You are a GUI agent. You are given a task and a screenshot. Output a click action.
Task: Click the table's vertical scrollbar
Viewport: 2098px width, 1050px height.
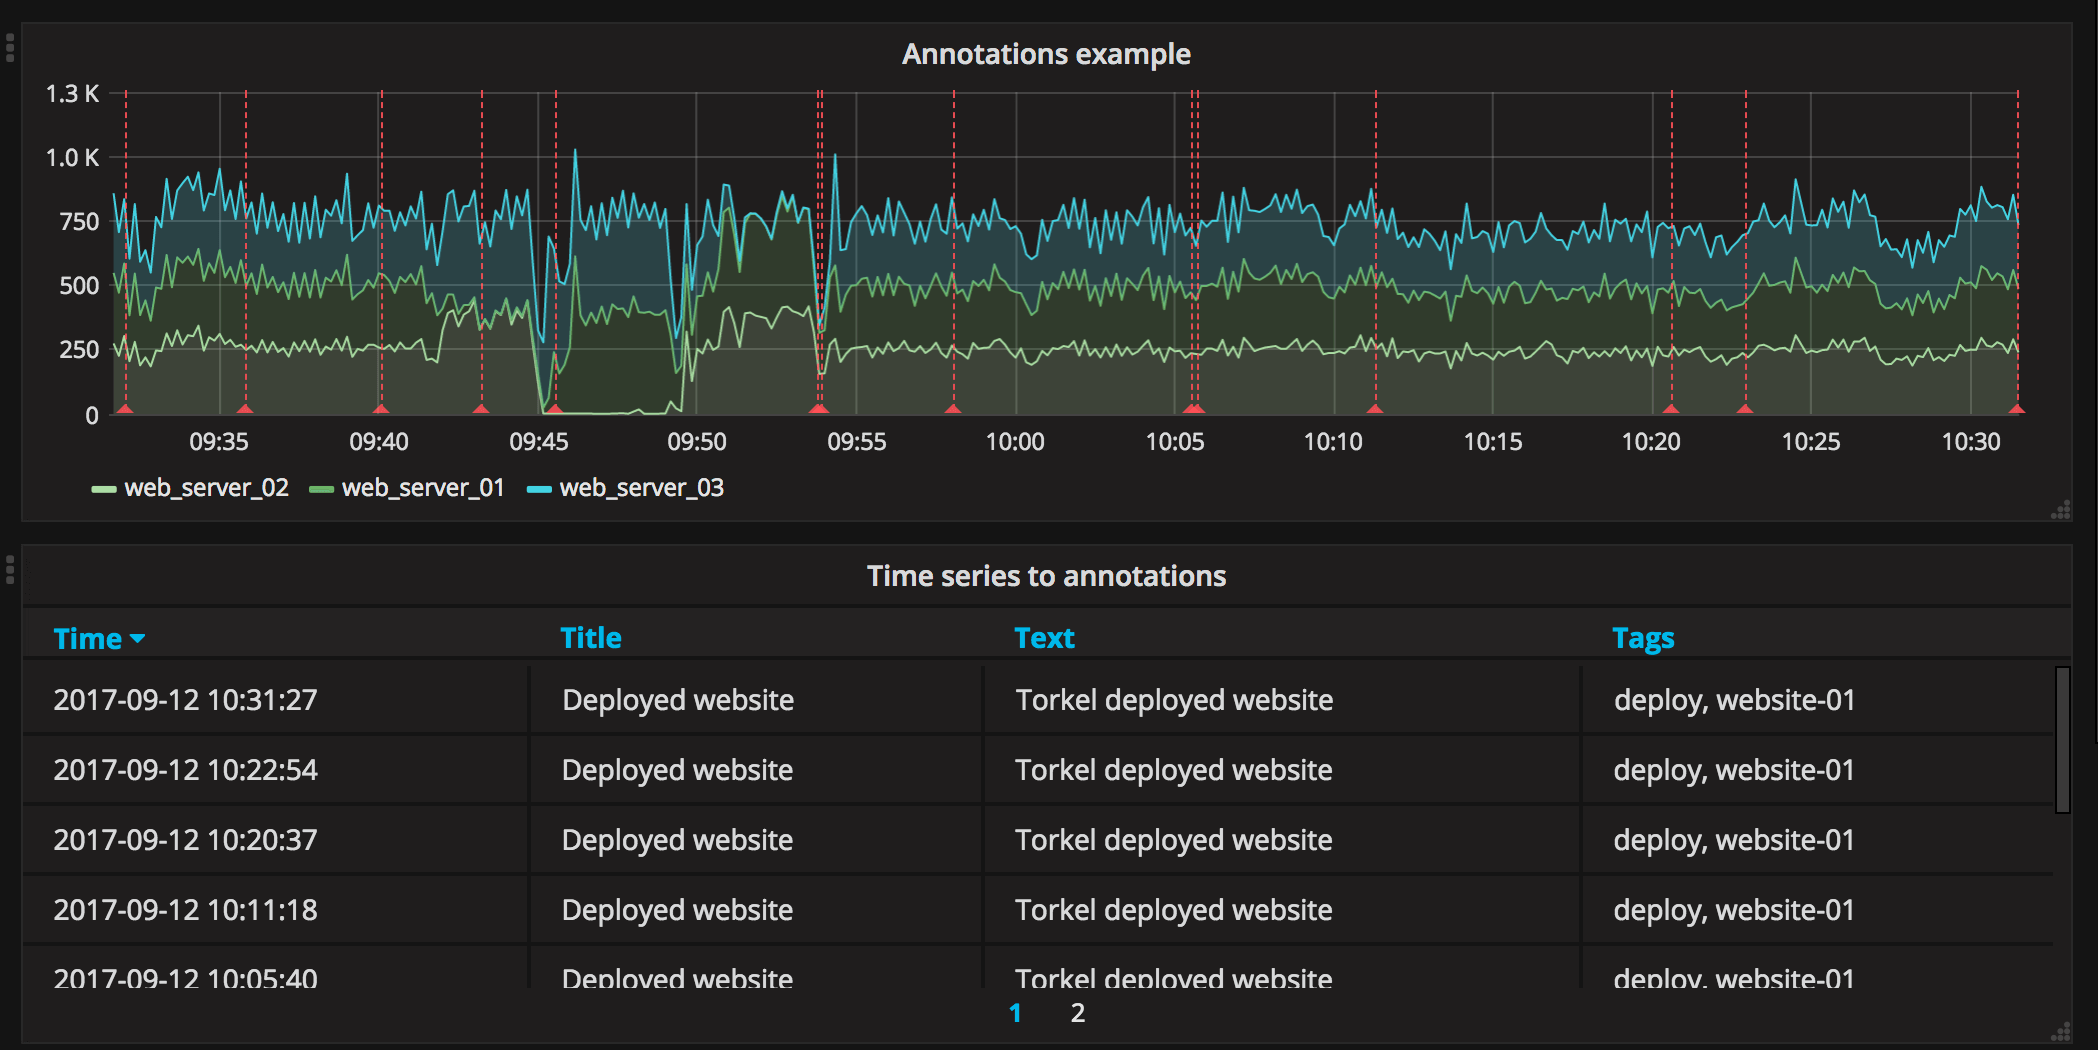point(2062,740)
